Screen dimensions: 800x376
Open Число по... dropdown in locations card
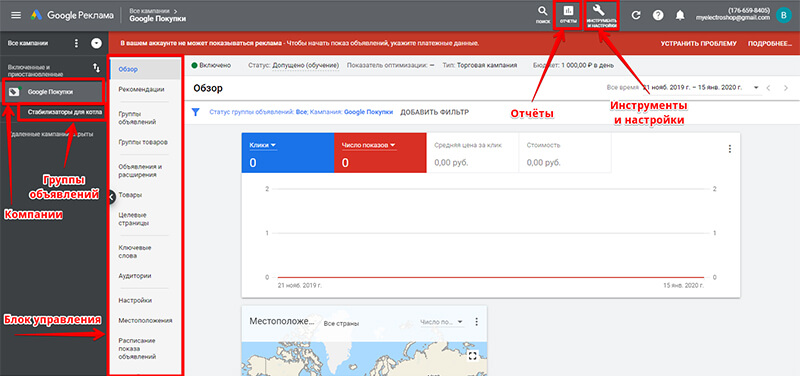click(441, 322)
